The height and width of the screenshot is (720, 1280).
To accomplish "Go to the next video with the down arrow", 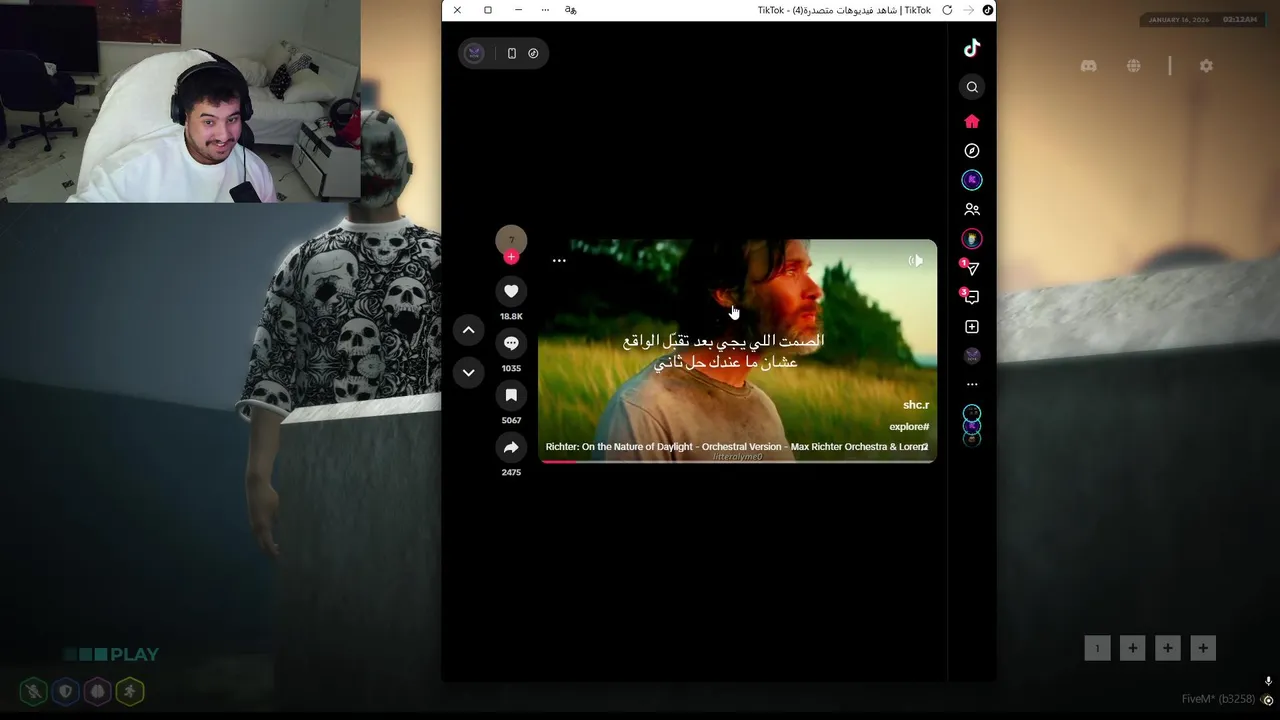I will click(x=468, y=373).
